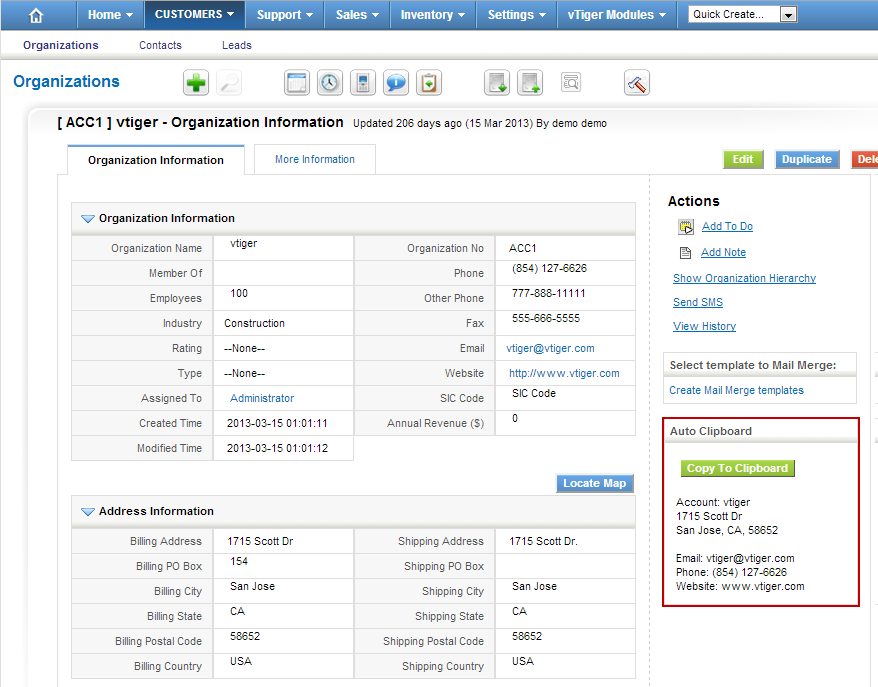Open the Home menu dropdown
The image size is (878, 687).
tap(110, 15)
